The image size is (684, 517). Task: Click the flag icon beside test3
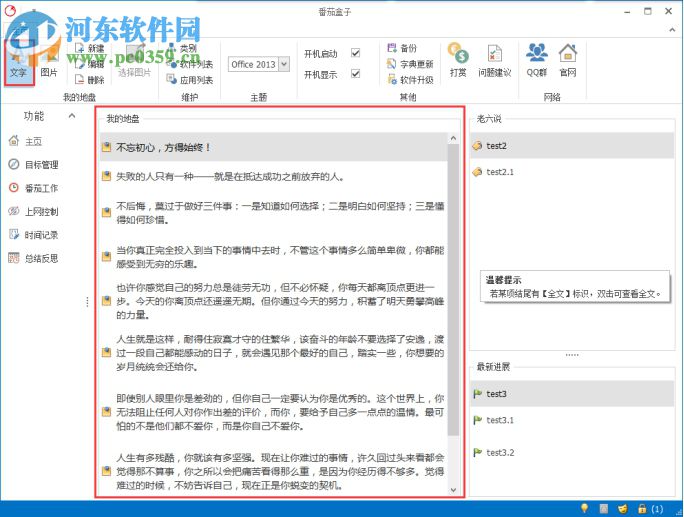pos(478,394)
